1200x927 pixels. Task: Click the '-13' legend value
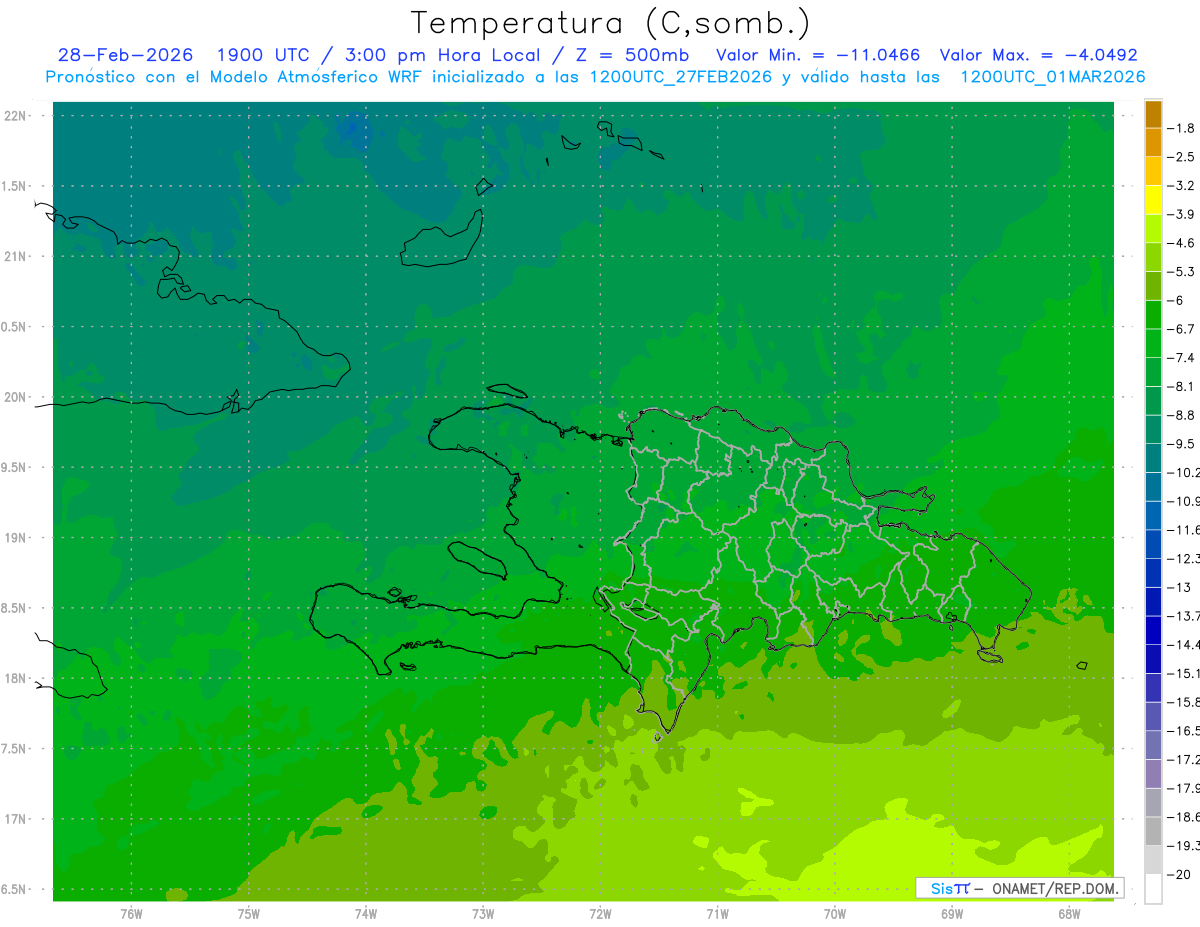(x=1178, y=587)
